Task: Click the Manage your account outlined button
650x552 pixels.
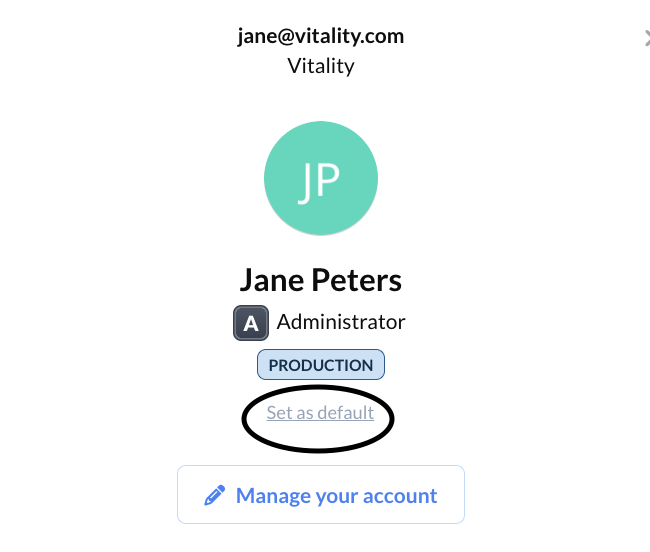Action: pos(321,494)
